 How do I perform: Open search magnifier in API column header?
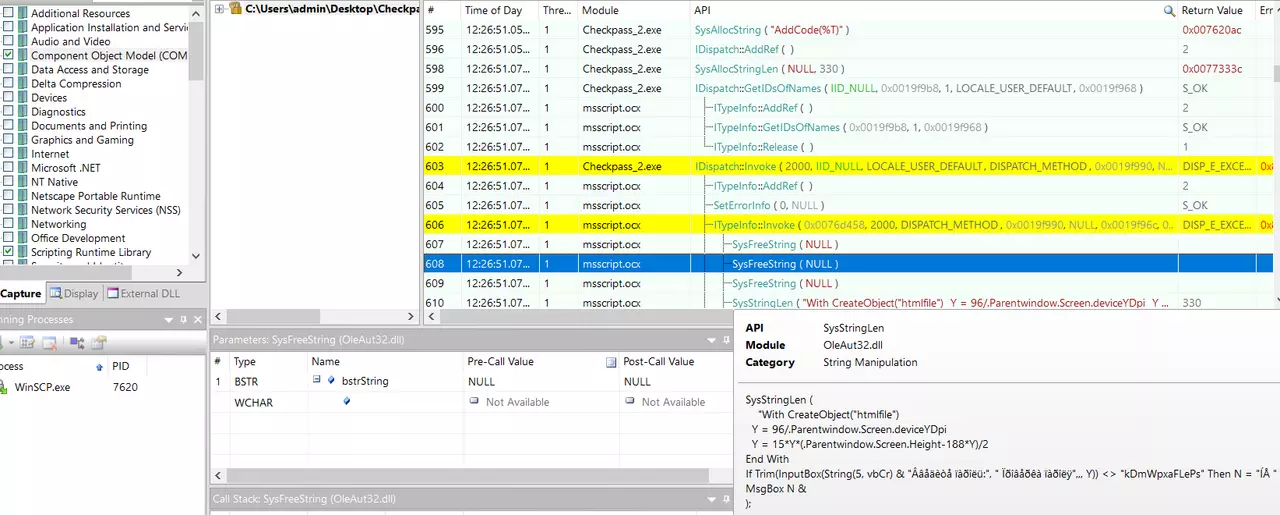point(1169,10)
